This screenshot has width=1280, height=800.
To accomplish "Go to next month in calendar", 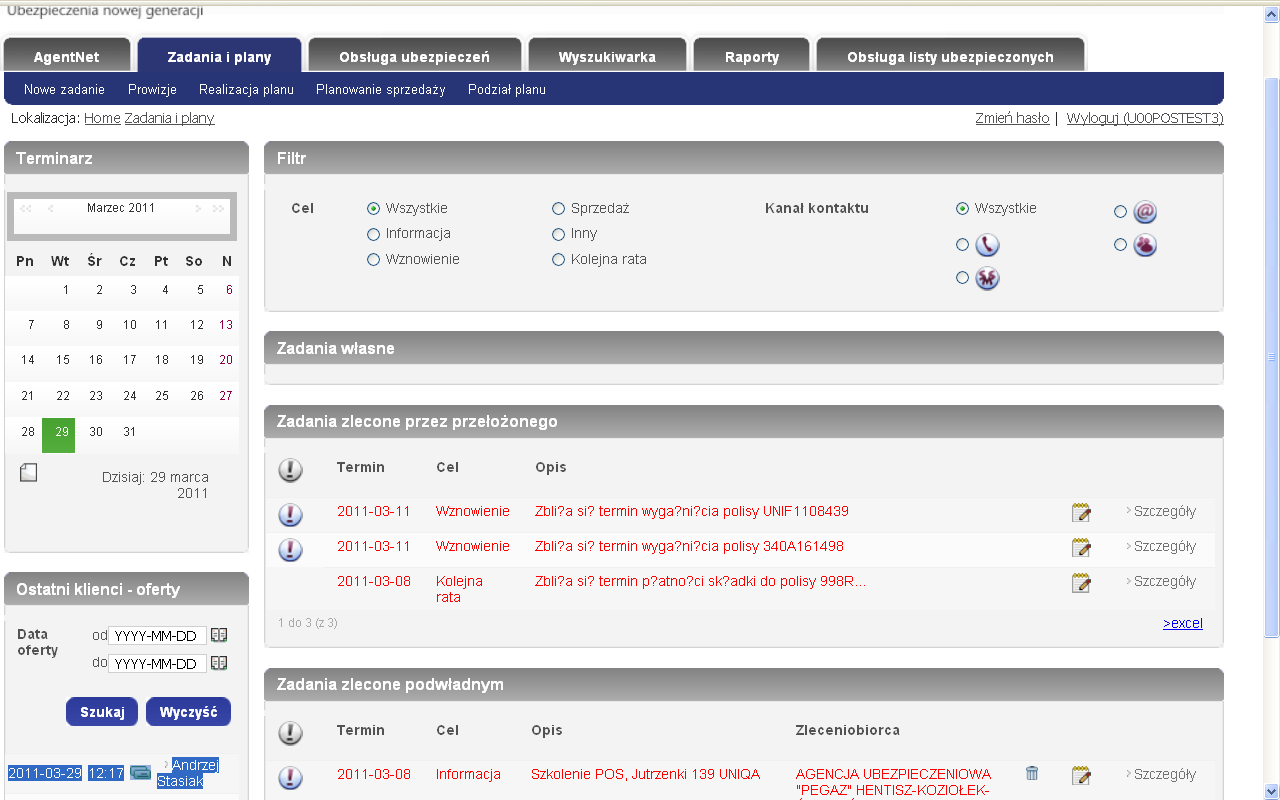I will point(198,209).
